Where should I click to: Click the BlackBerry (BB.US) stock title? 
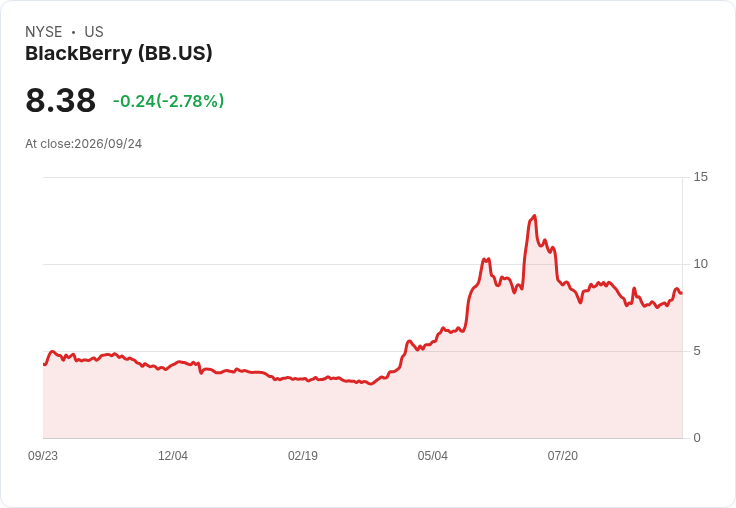click(119, 54)
